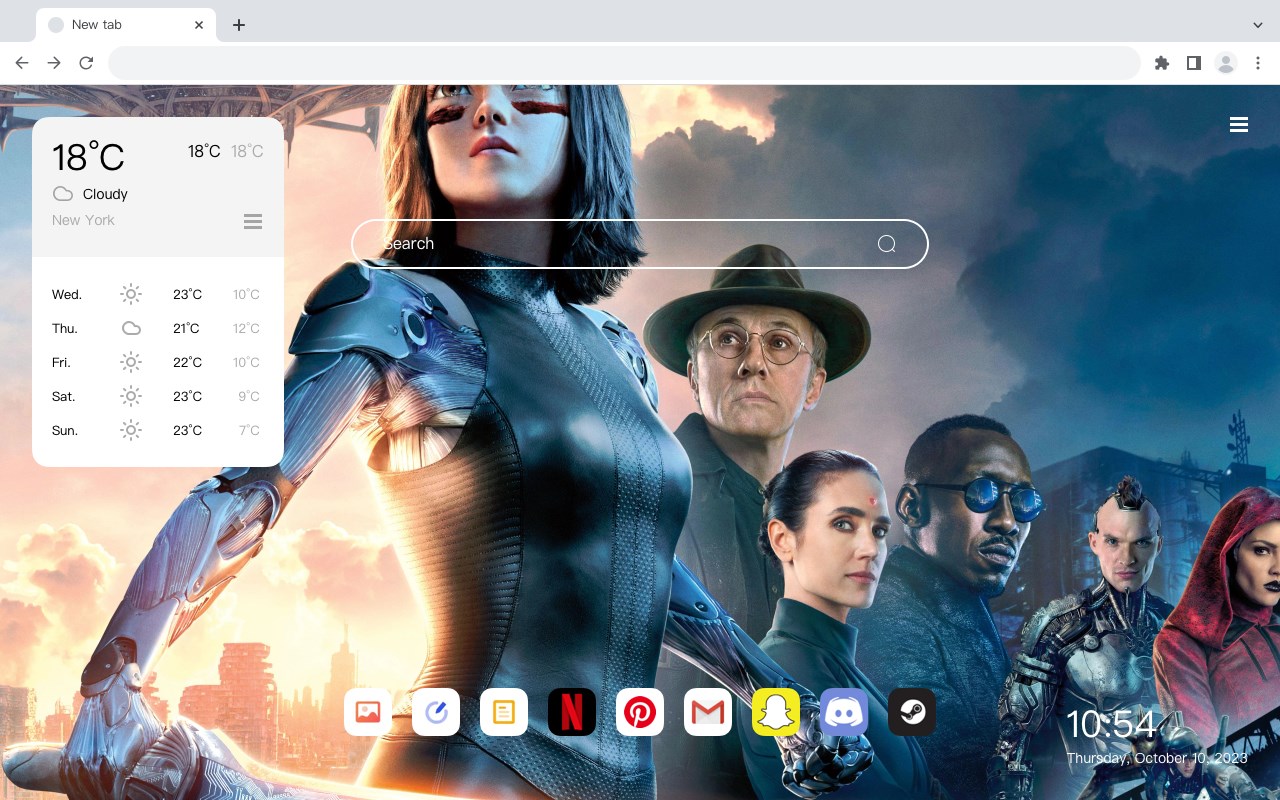
Task: Open the wallpaper gallery shortcut icon
Action: point(368,712)
